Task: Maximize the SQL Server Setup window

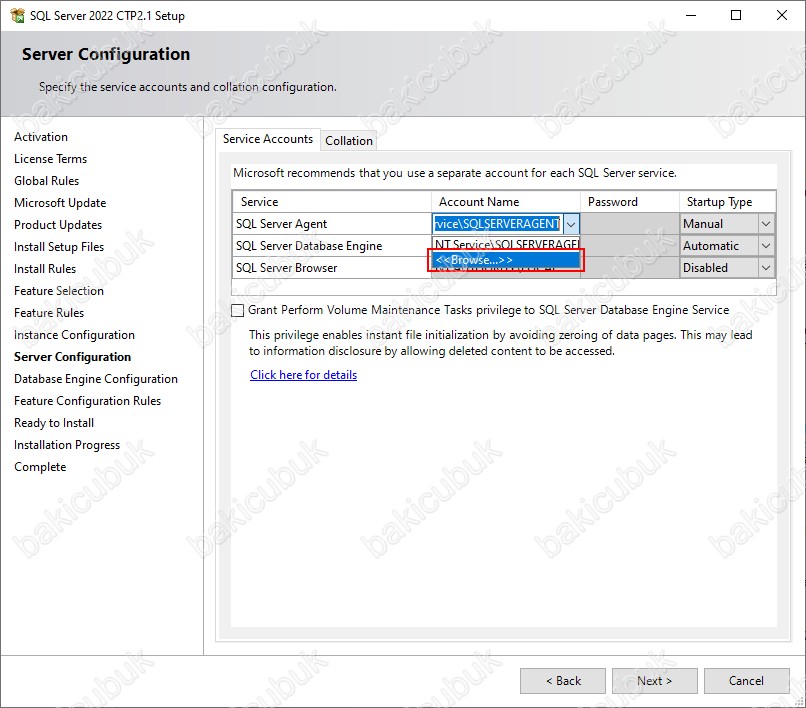Action: [x=736, y=15]
